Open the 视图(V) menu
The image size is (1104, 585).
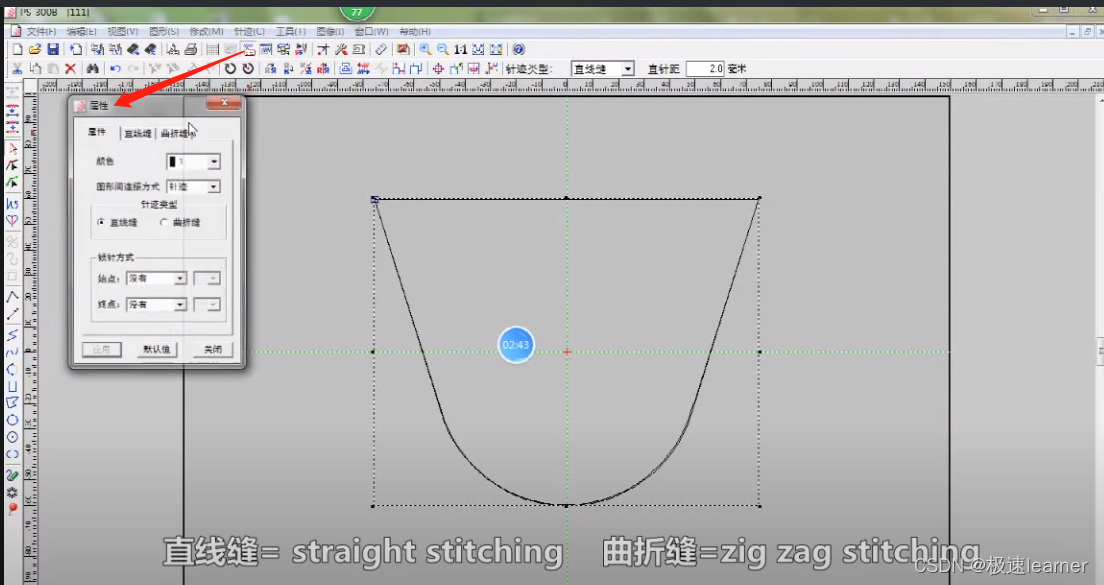[123, 32]
